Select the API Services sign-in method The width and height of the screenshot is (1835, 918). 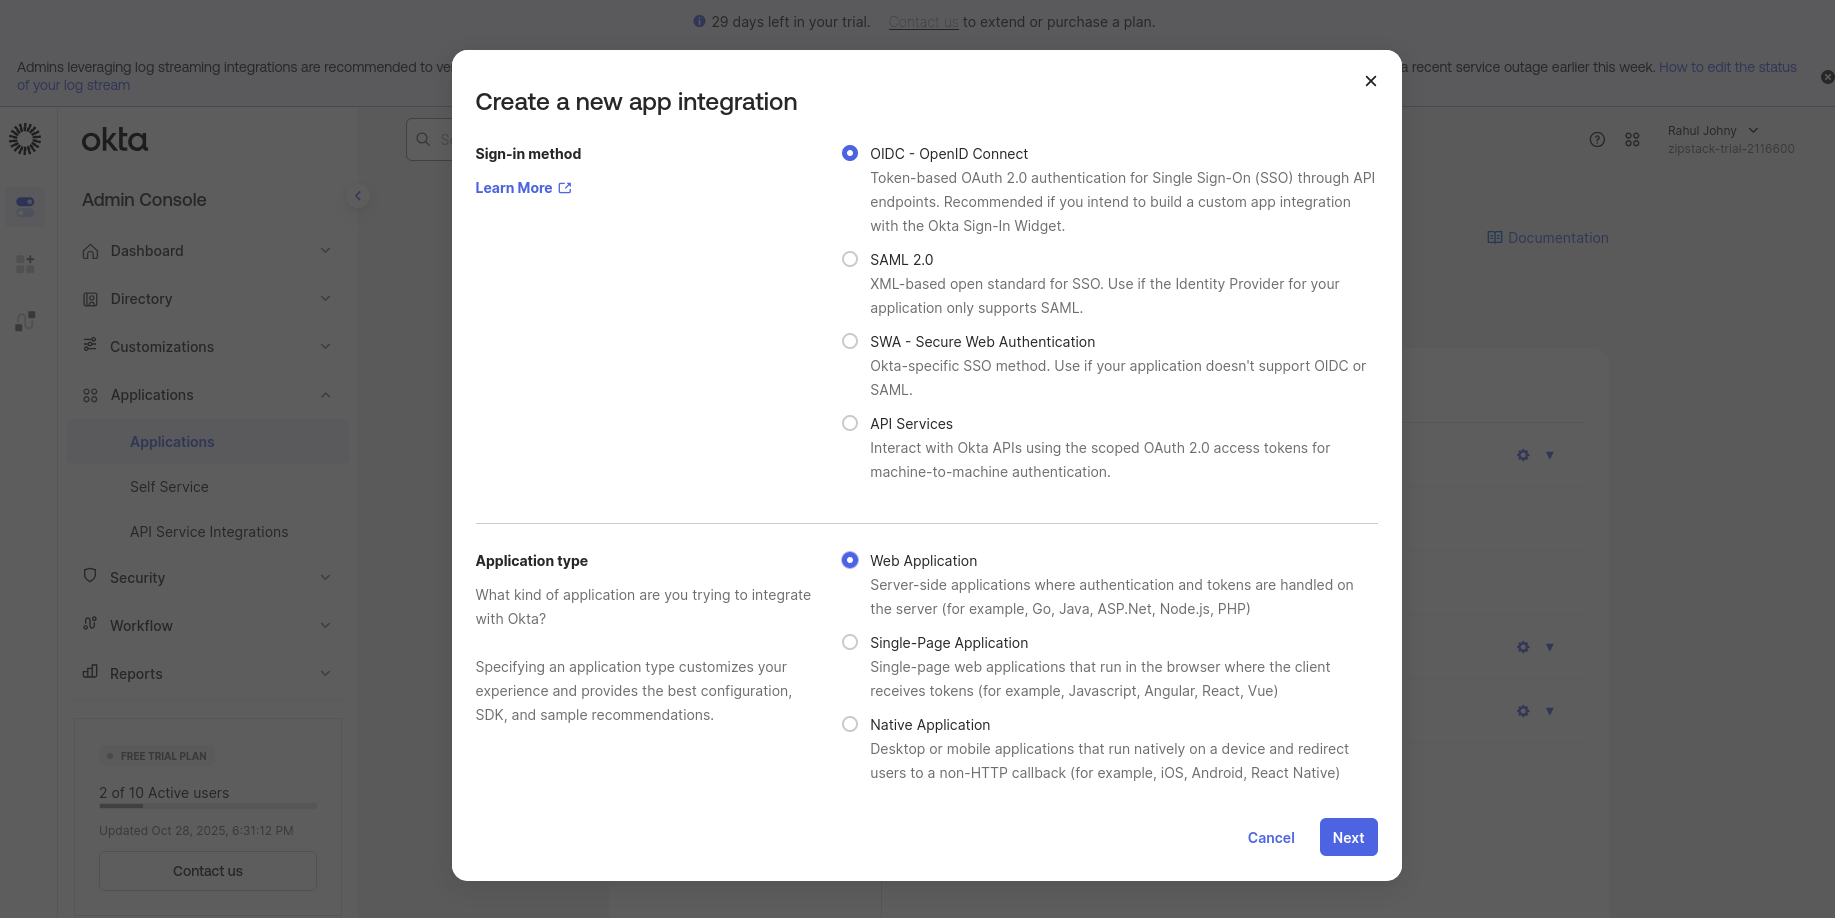click(x=849, y=423)
